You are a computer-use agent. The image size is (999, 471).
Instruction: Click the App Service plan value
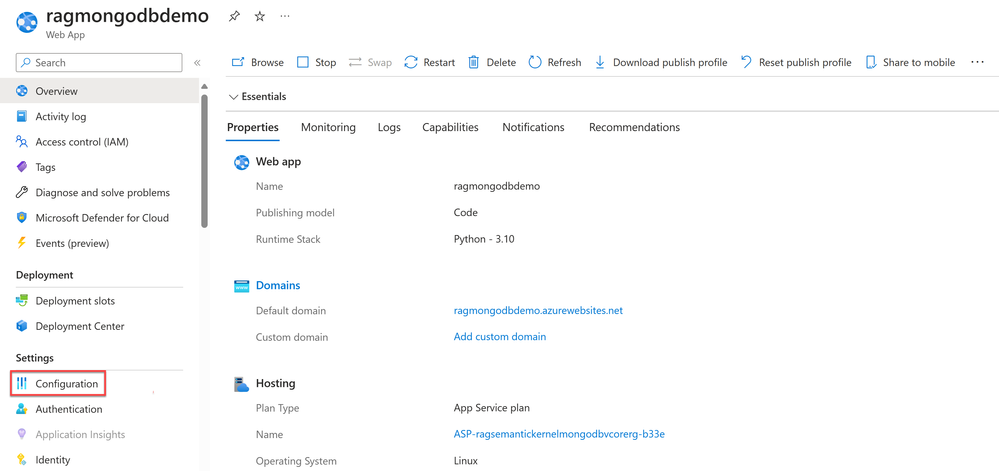(492, 408)
